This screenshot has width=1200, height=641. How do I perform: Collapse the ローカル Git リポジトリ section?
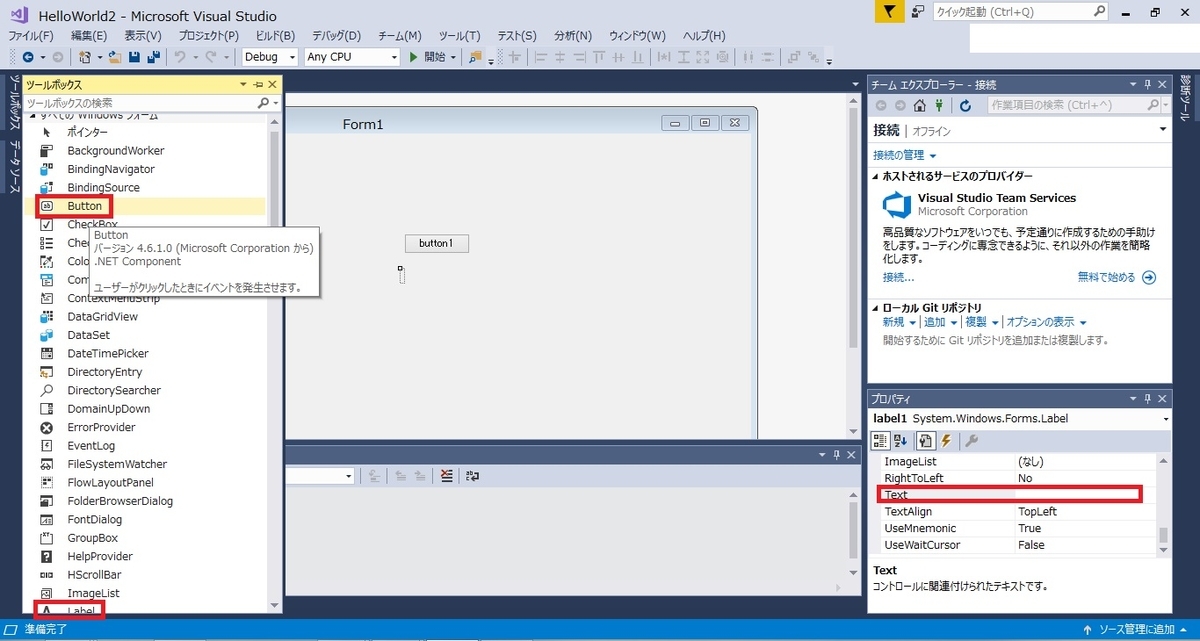click(x=875, y=308)
